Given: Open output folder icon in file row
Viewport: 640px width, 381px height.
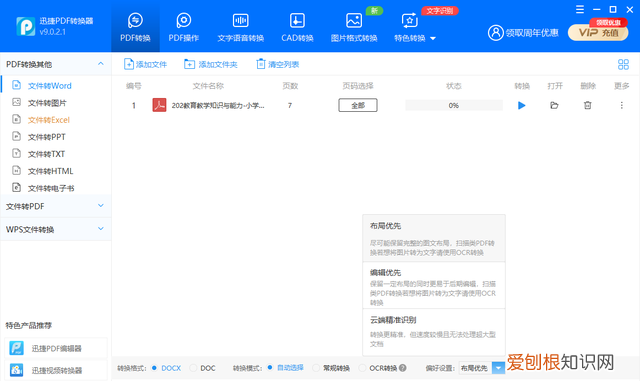Looking at the screenshot, I should click(554, 105).
